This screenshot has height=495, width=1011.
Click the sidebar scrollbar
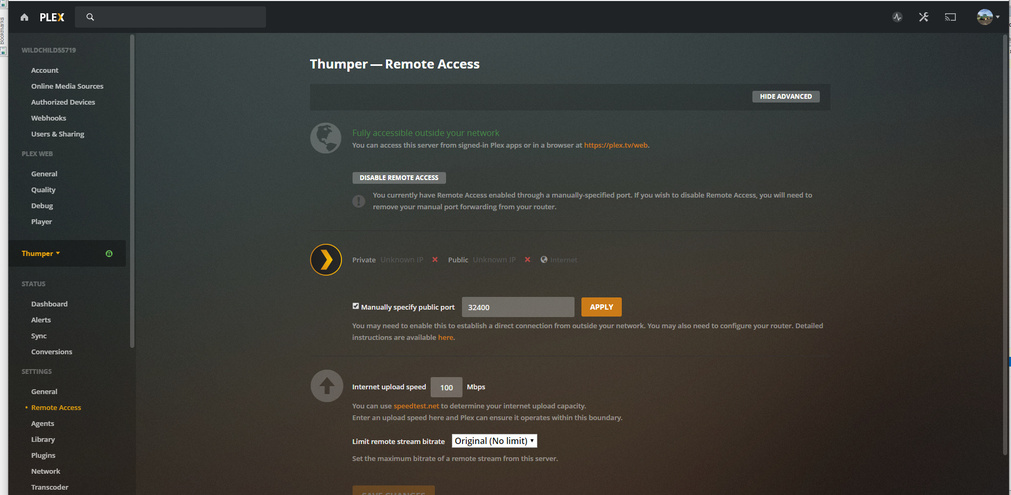(132, 191)
